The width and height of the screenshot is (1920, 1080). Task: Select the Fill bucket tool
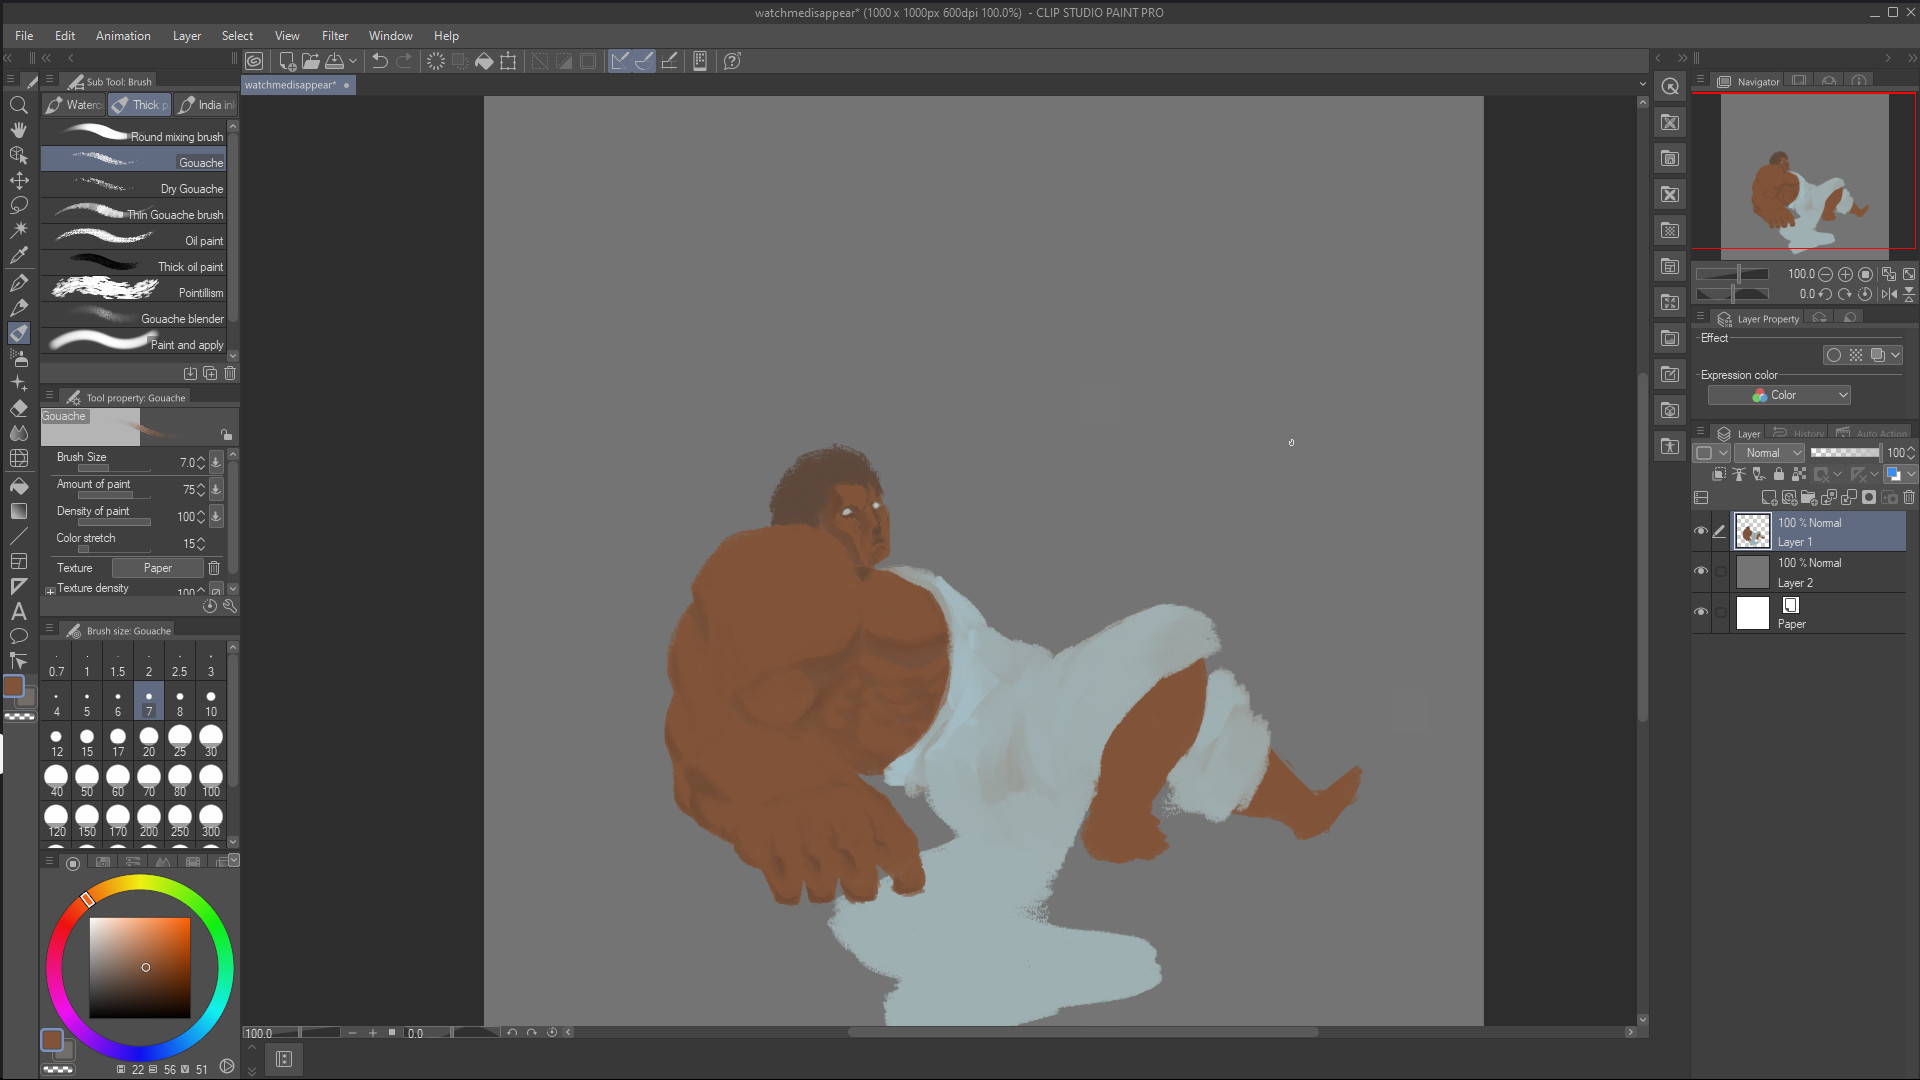[18, 485]
